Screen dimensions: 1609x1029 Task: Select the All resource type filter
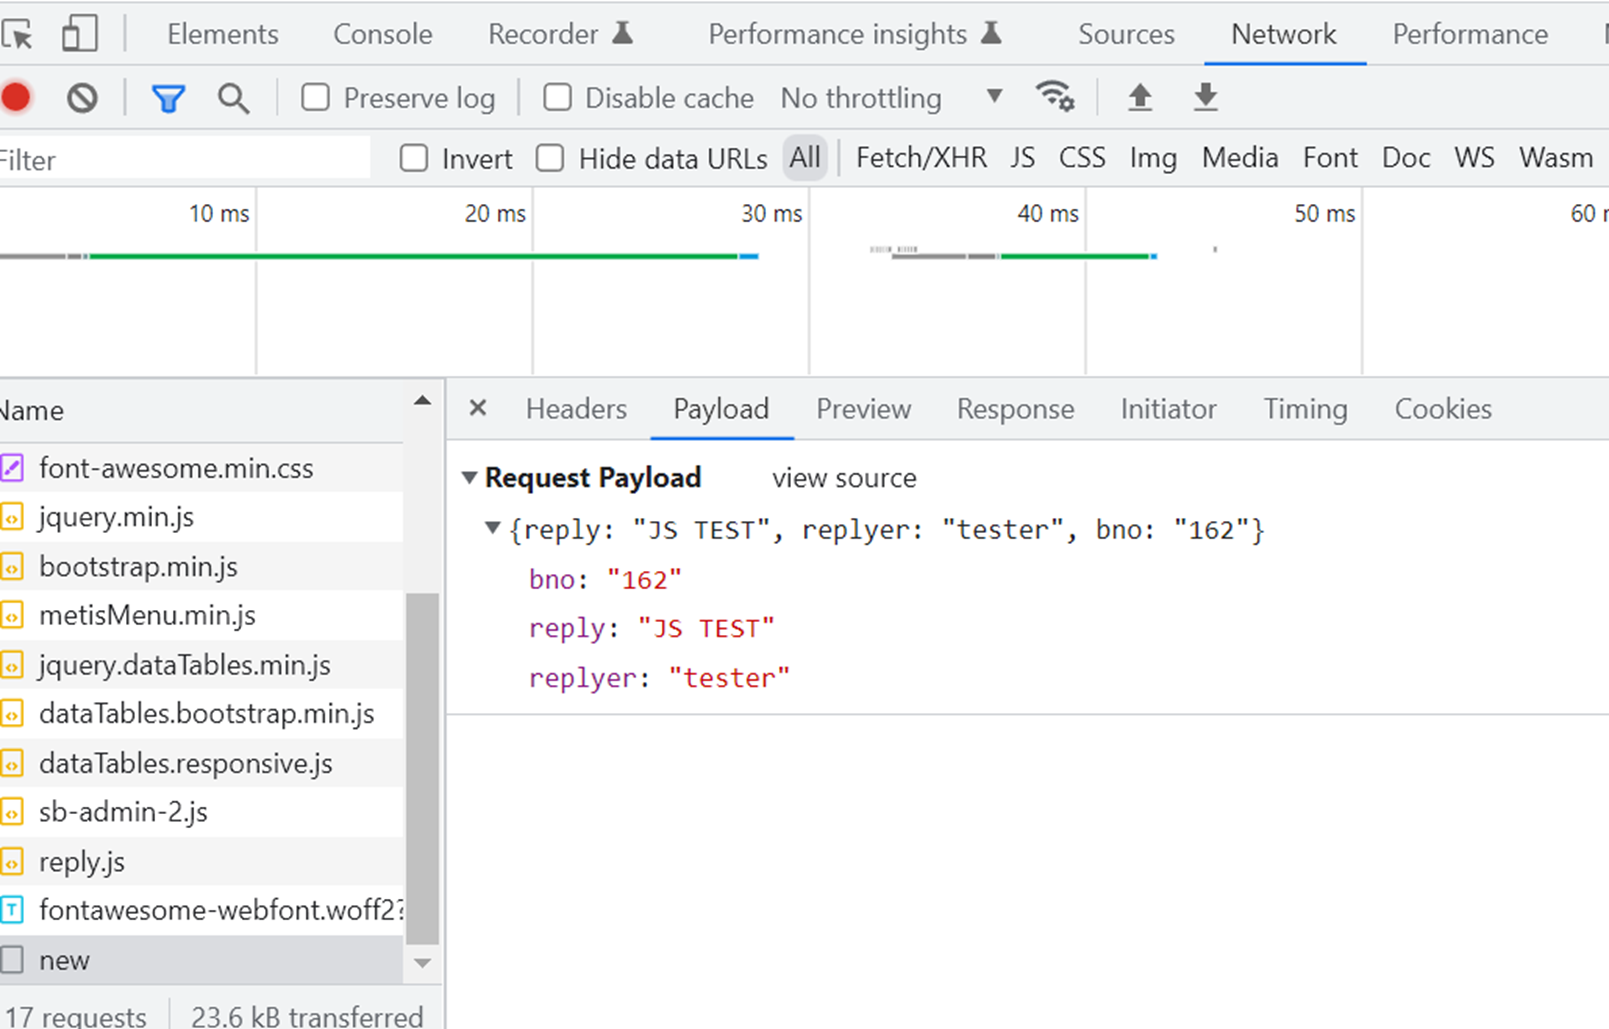pyautogui.click(x=805, y=158)
